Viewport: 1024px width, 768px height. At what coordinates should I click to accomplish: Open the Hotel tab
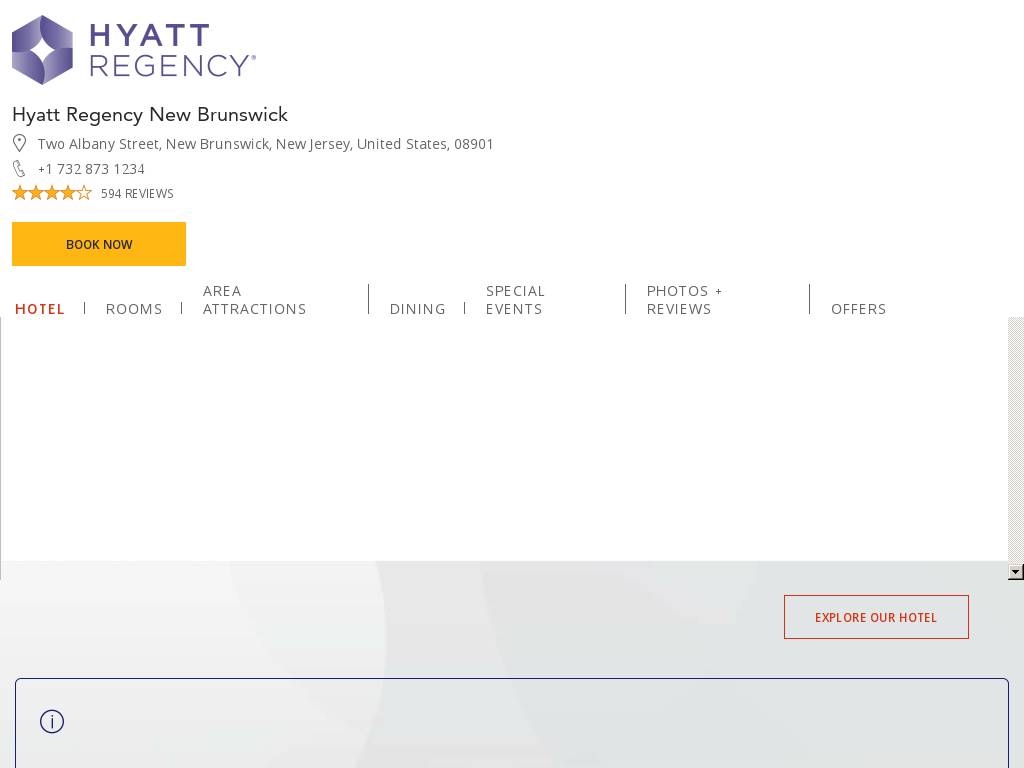pos(40,309)
